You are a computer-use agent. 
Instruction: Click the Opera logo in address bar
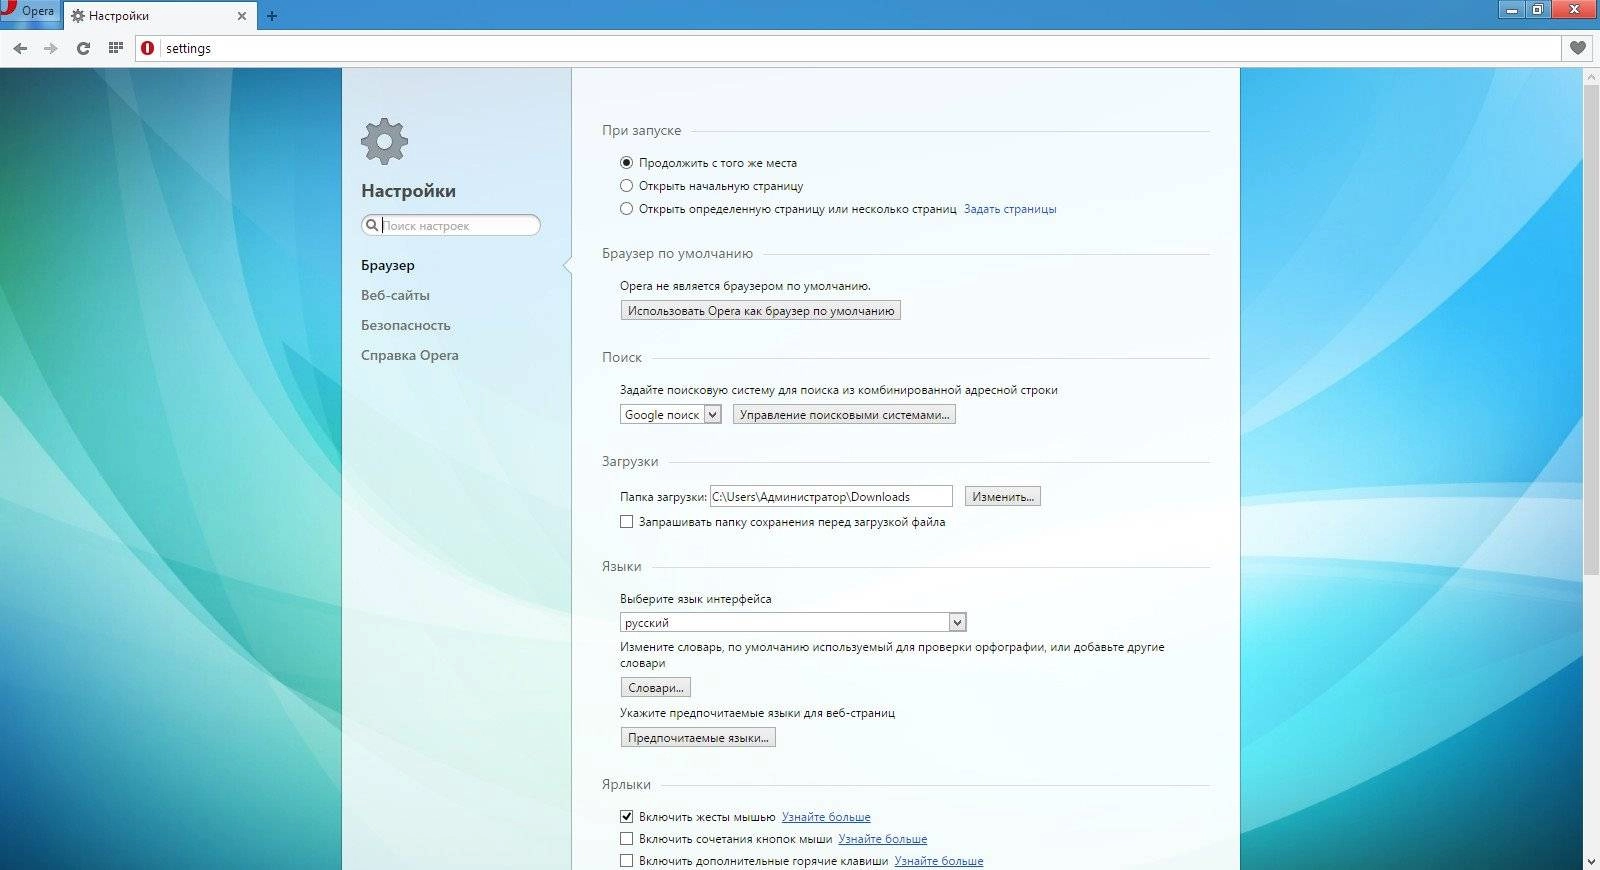click(x=148, y=48)
